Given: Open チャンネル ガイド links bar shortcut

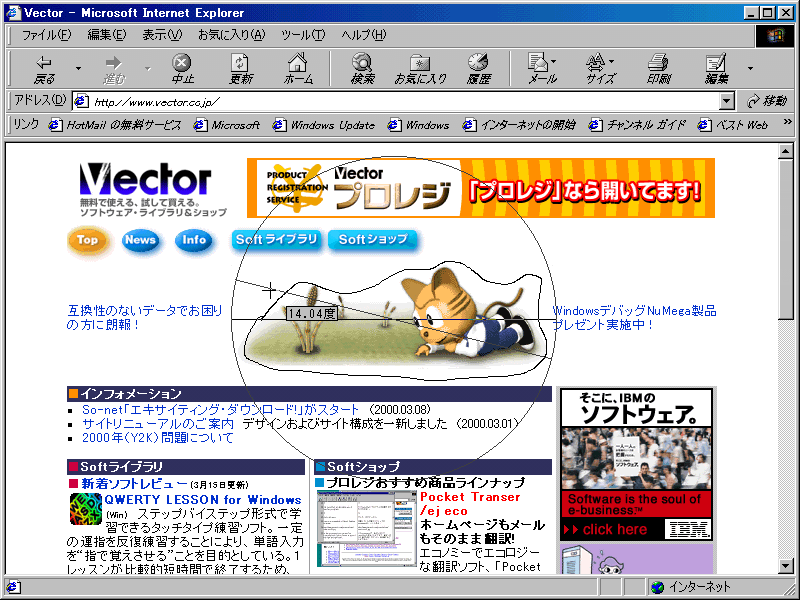Looking at the screenshot, I should 637,125.
